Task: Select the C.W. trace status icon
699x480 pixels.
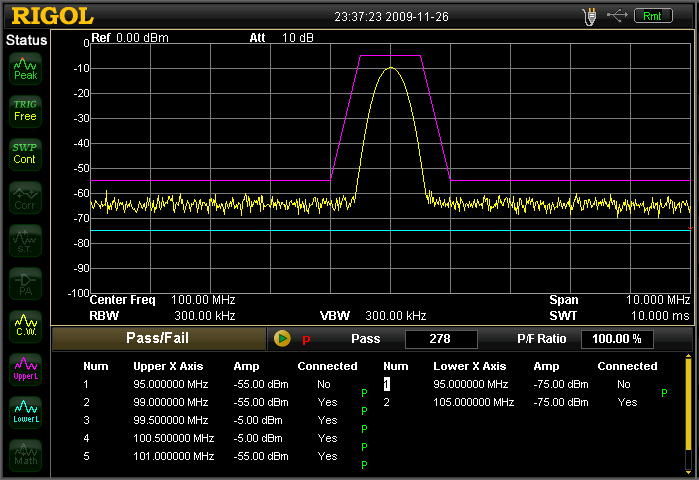Action: pyautogui.click(x=25, y=326)
